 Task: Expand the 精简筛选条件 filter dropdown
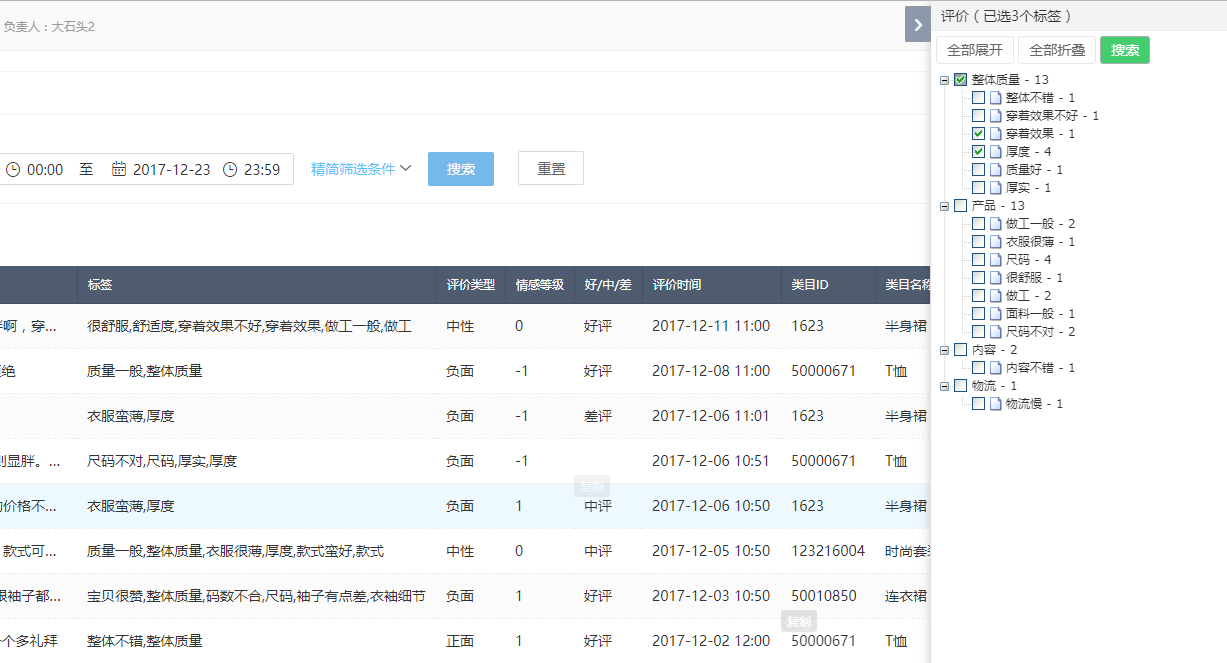[361, 169]
